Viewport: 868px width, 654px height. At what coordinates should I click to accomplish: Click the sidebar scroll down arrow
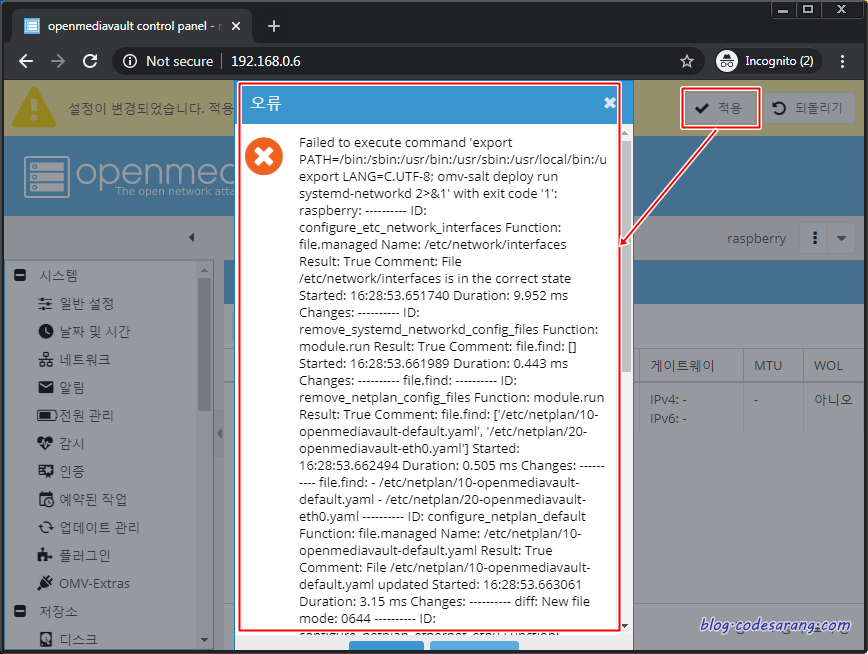click(204, 640)
